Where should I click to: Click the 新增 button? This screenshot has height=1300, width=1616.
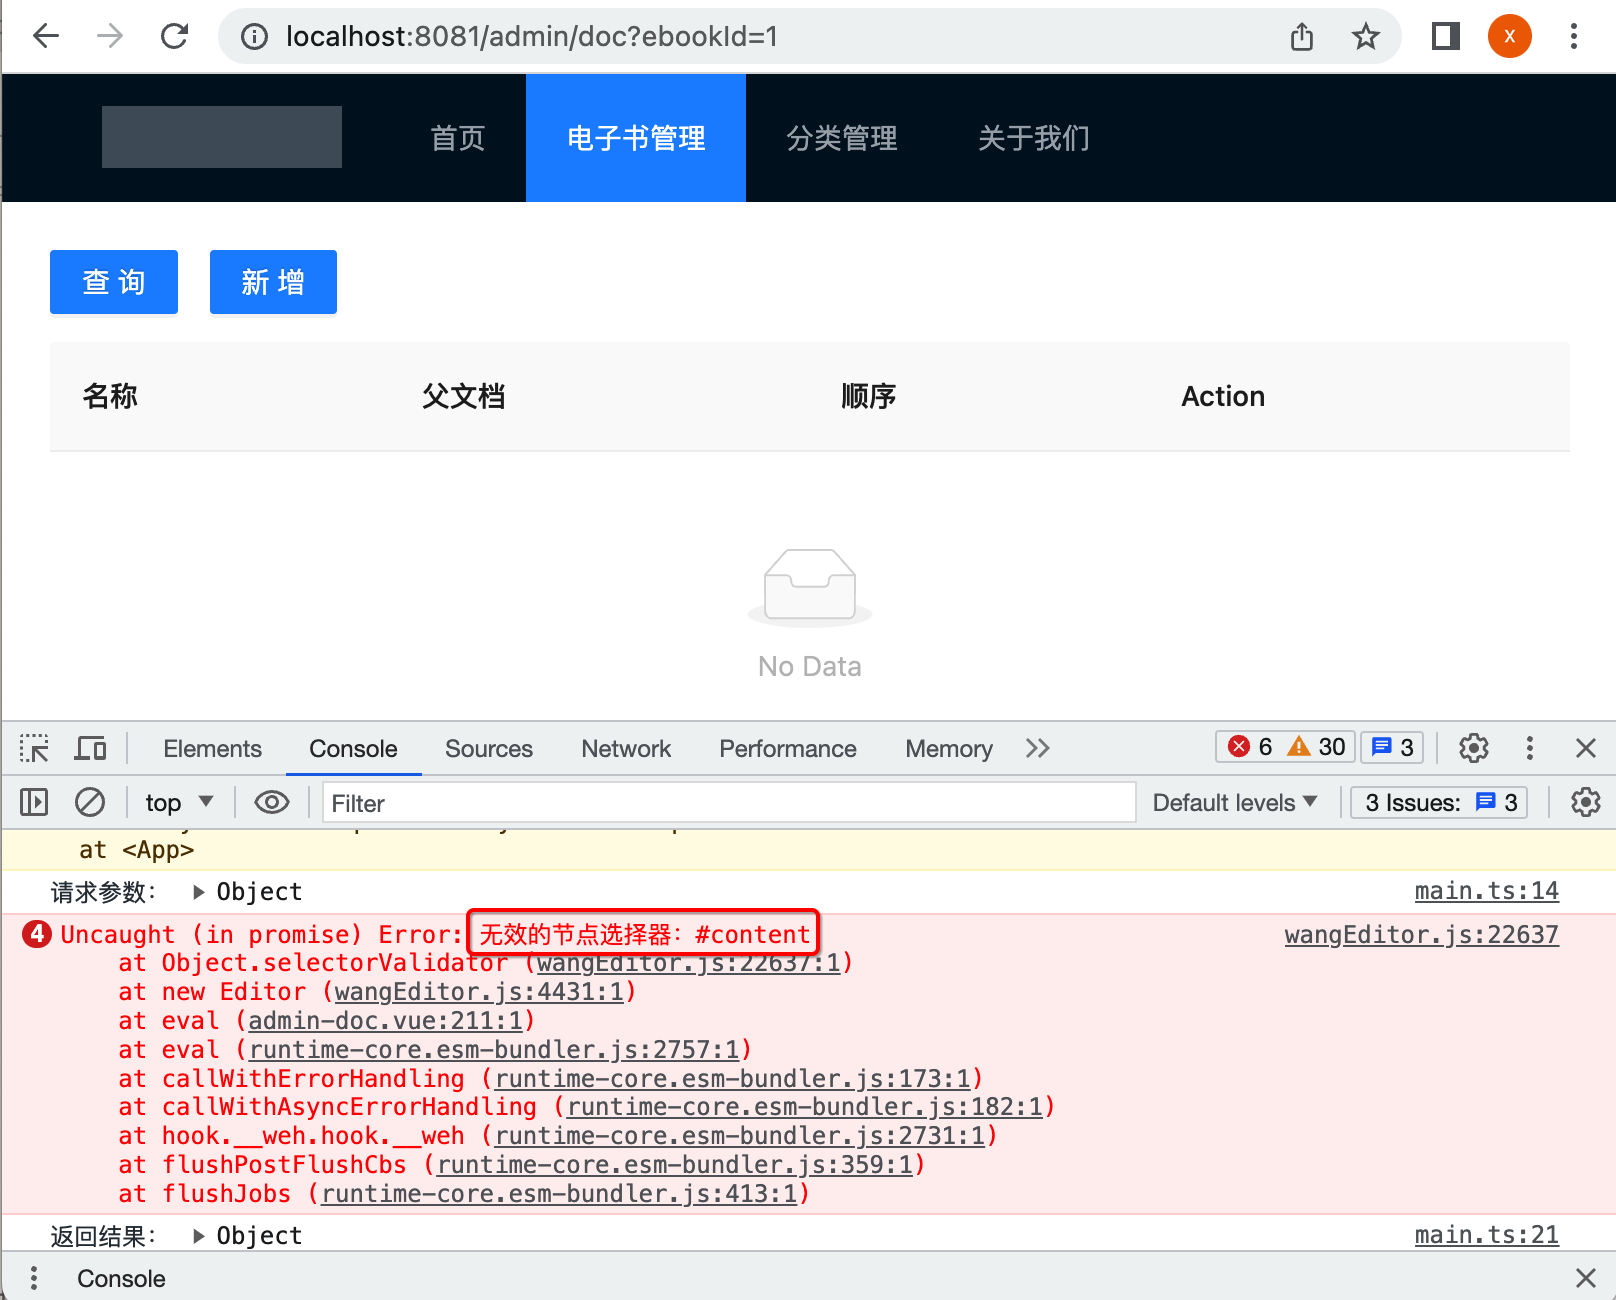point(272,282)
